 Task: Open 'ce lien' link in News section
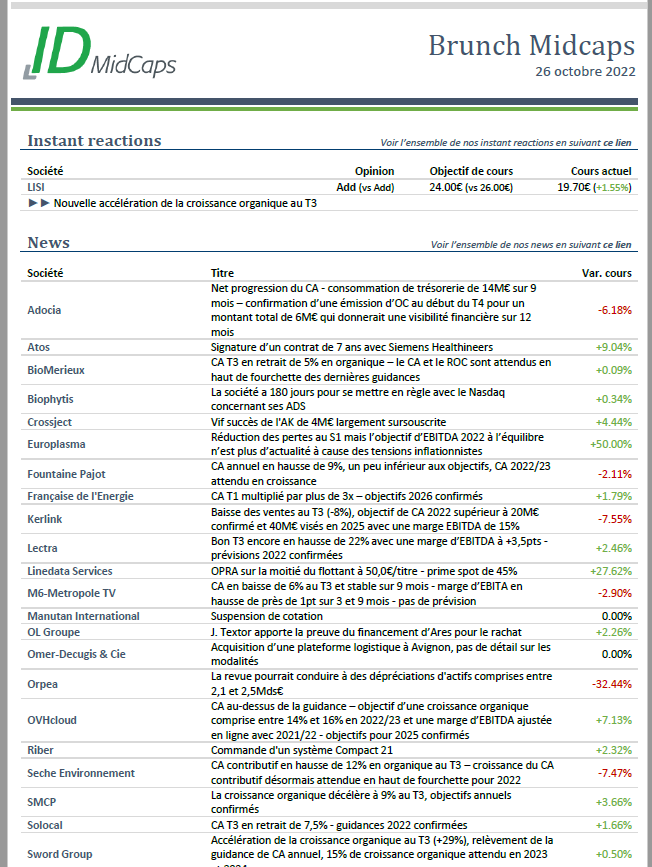click(617, 244)
